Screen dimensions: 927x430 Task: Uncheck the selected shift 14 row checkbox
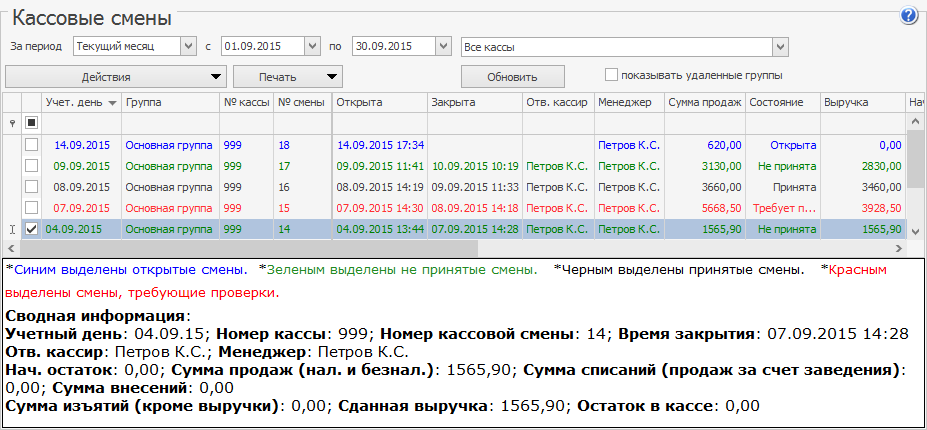tap(32, 229)
